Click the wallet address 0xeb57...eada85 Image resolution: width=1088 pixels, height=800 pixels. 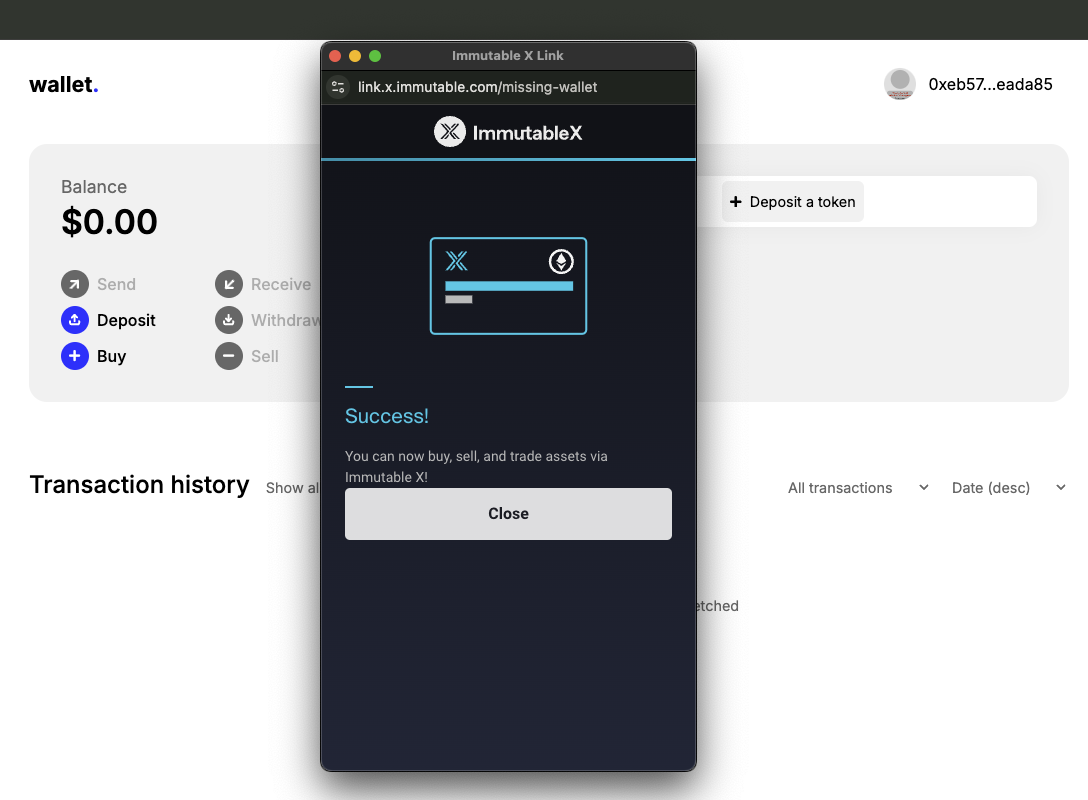990,84
